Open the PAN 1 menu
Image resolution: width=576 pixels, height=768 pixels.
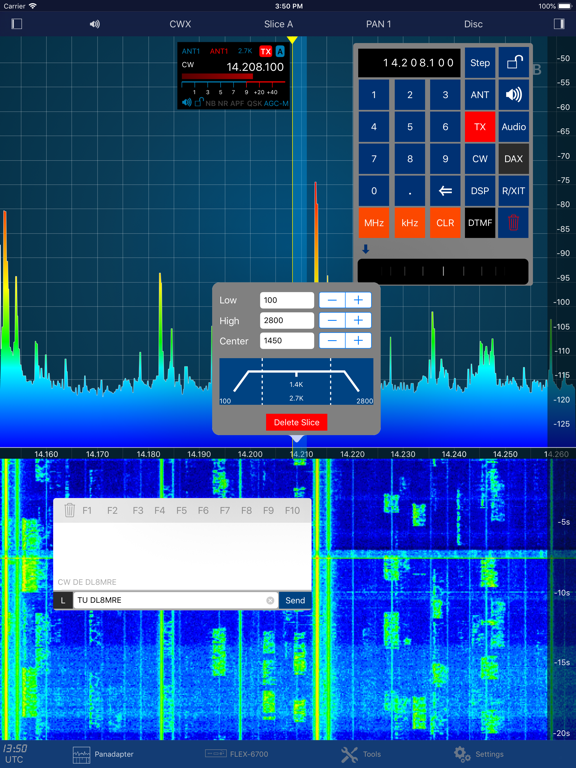tap(378, 24)
